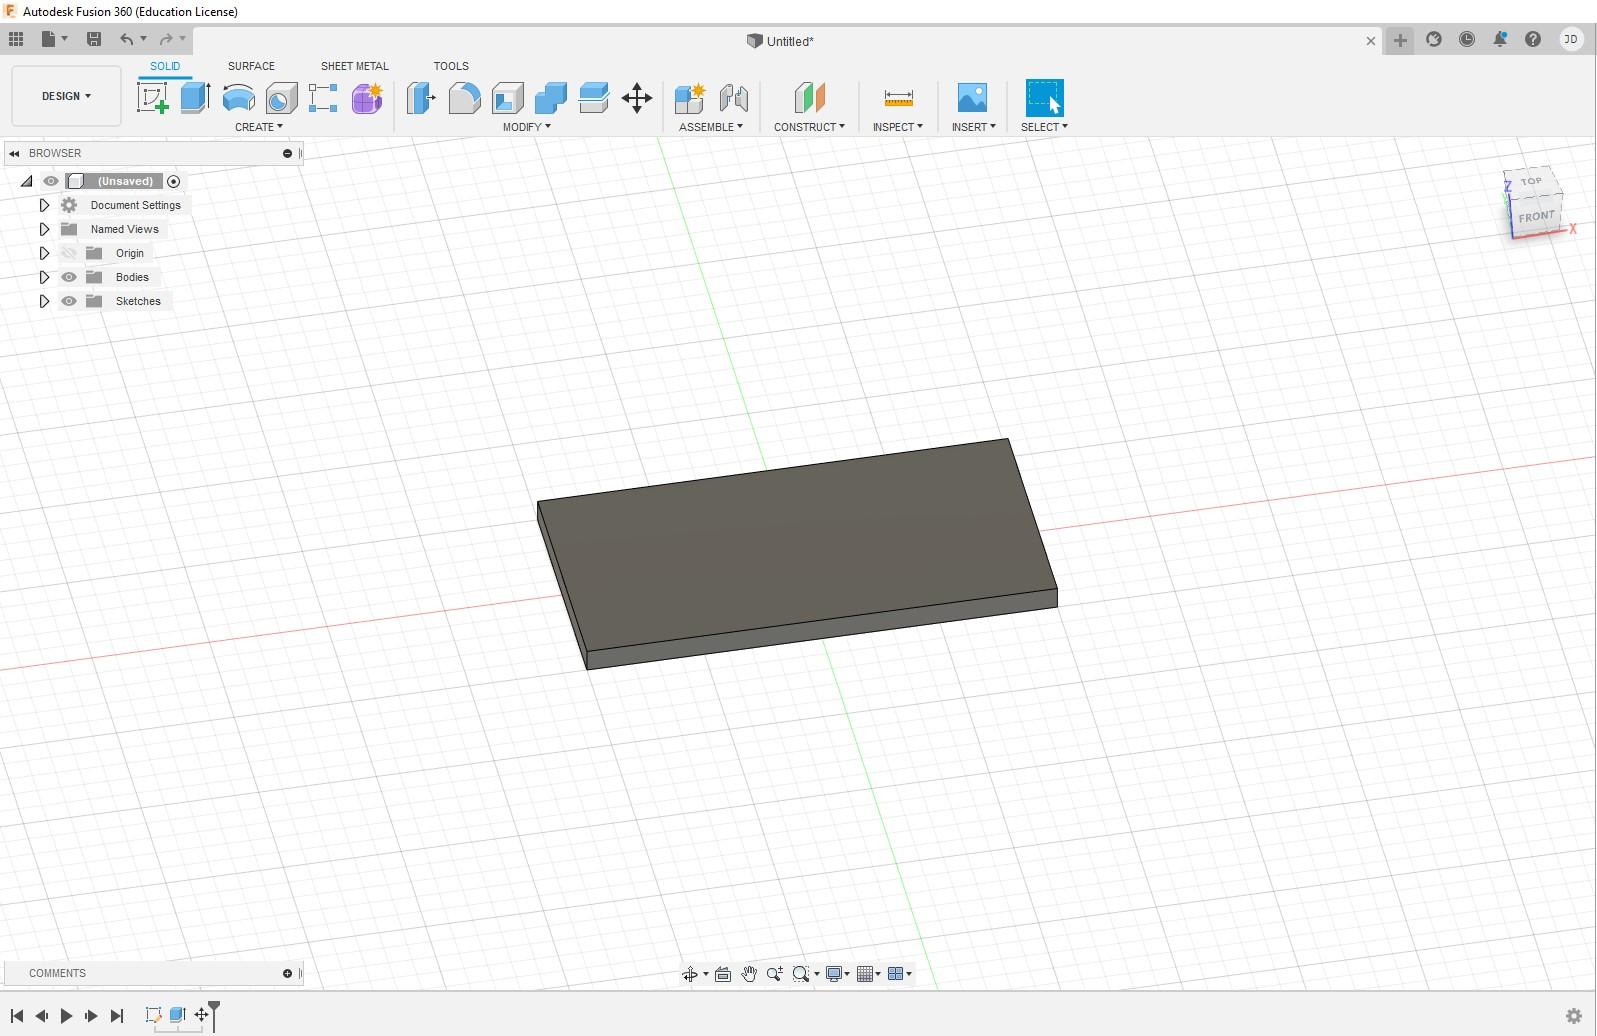Viewport: 1597px width, 1036px height.
Task: Activate the Move/Copy tool
Action: click(x=637, y=98)
